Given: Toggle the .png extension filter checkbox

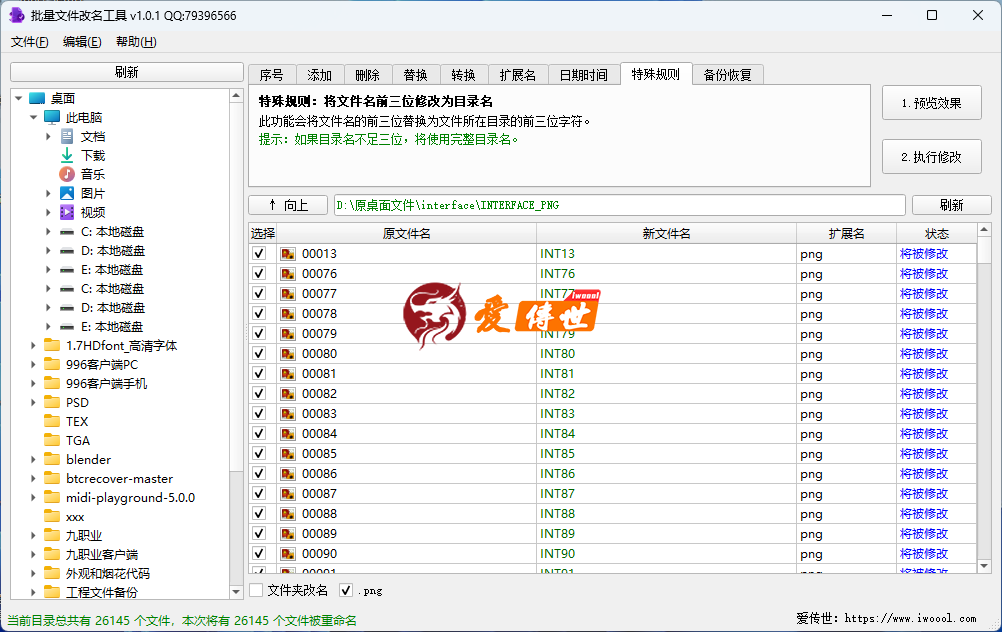Looking at the screenshot, I should coord(346,590).
